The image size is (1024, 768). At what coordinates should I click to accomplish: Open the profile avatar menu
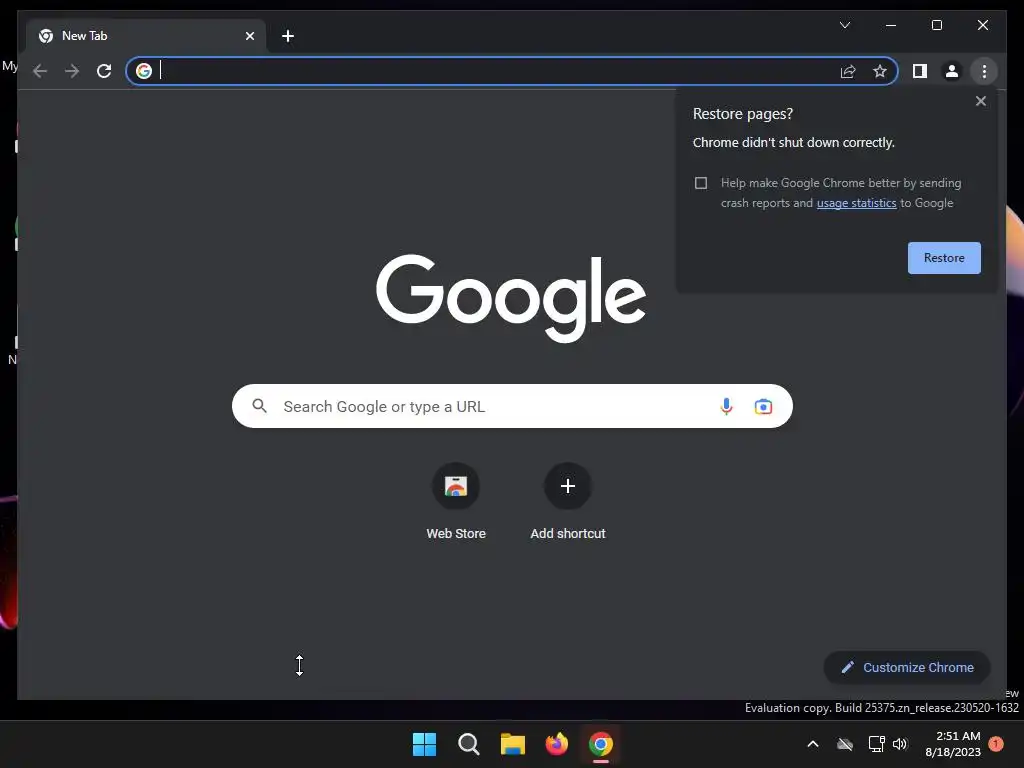click(x=952, y=71)
